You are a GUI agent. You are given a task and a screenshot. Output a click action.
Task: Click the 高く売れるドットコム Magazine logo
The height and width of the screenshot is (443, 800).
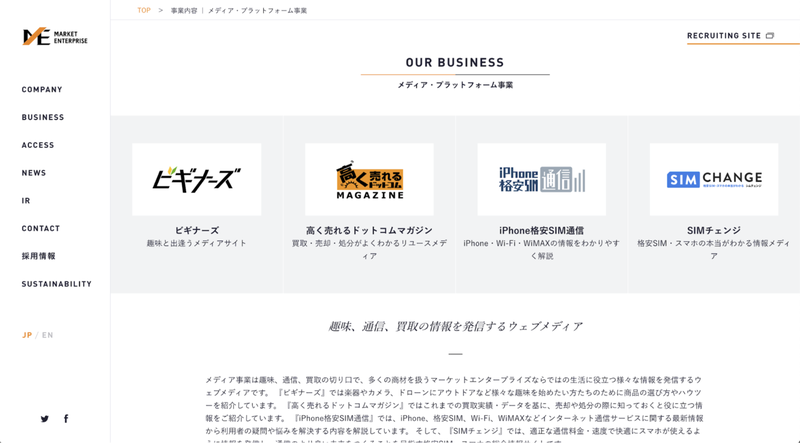tap(369, 179)
